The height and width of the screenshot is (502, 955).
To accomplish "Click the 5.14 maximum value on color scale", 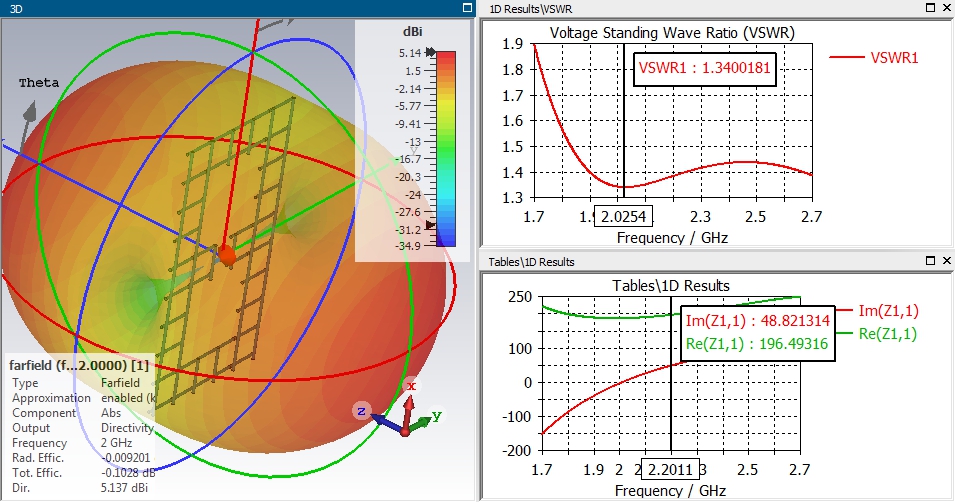I will (410, 53).
